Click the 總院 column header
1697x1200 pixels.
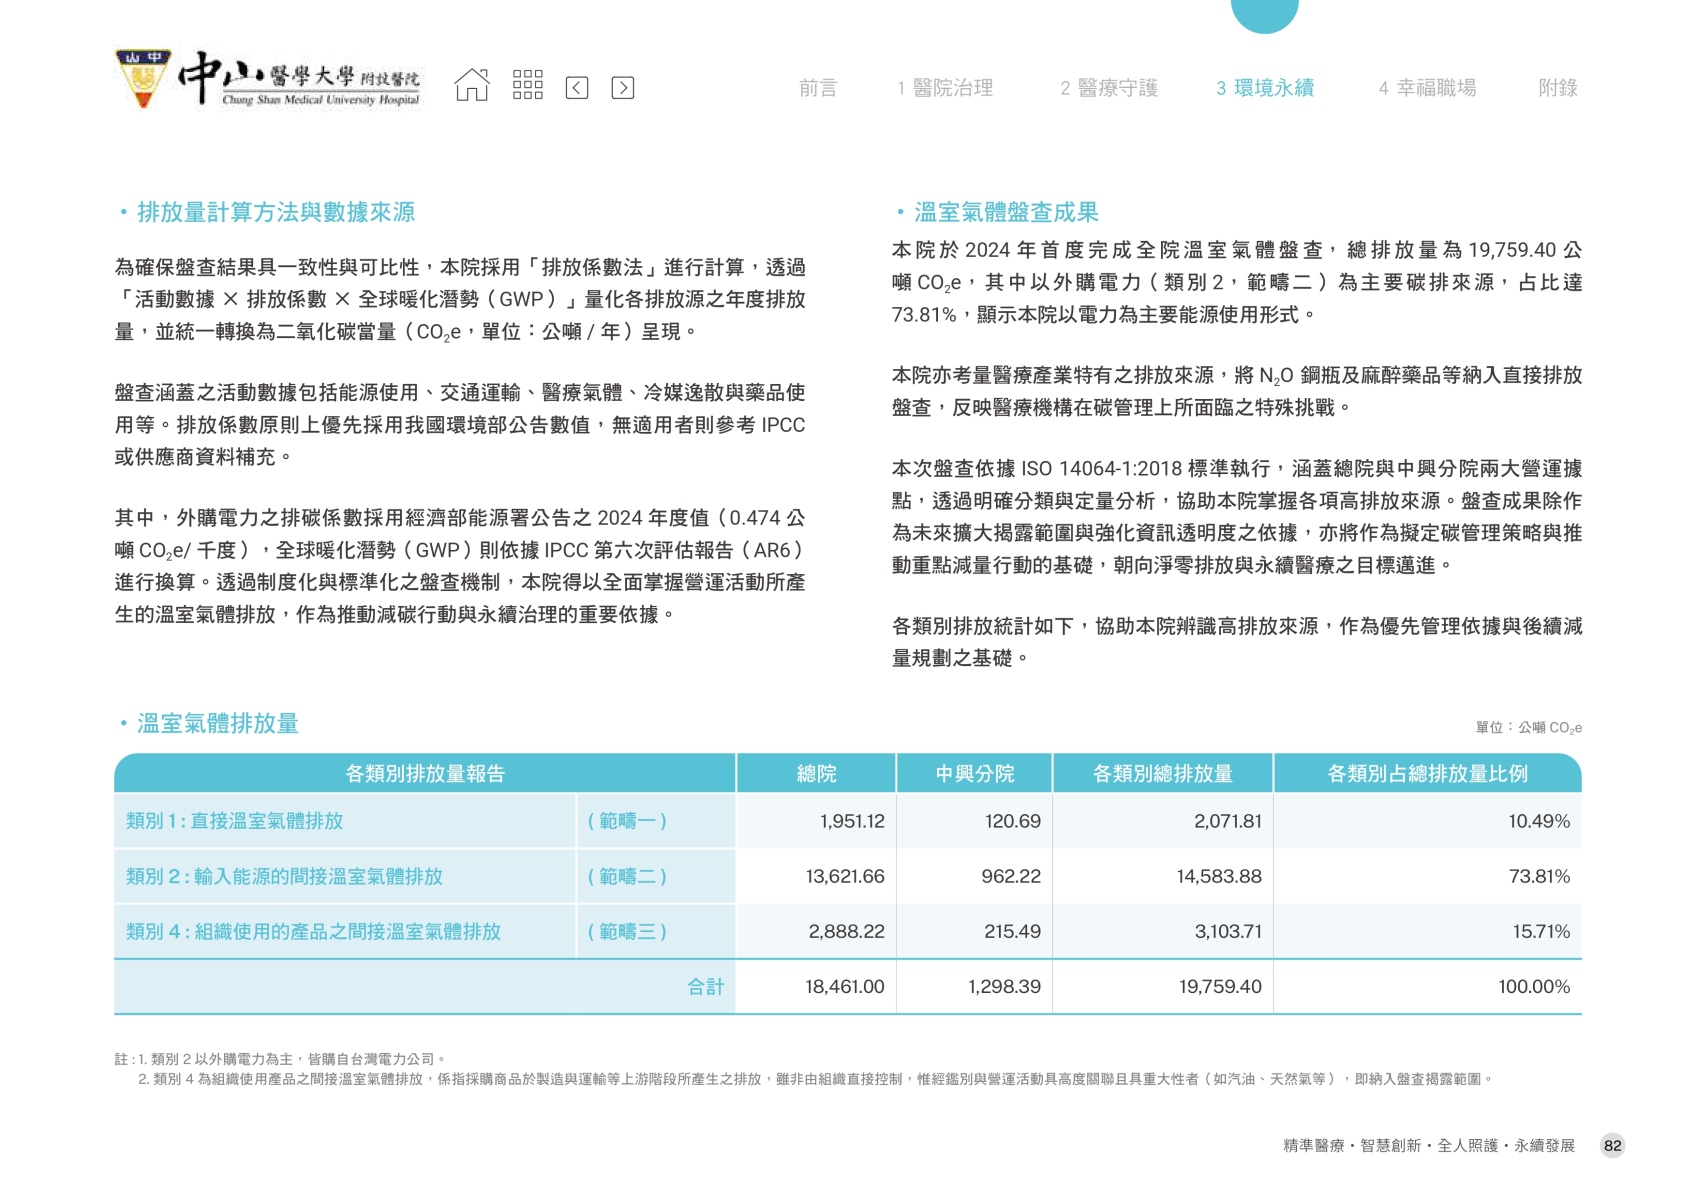point(816,773)
